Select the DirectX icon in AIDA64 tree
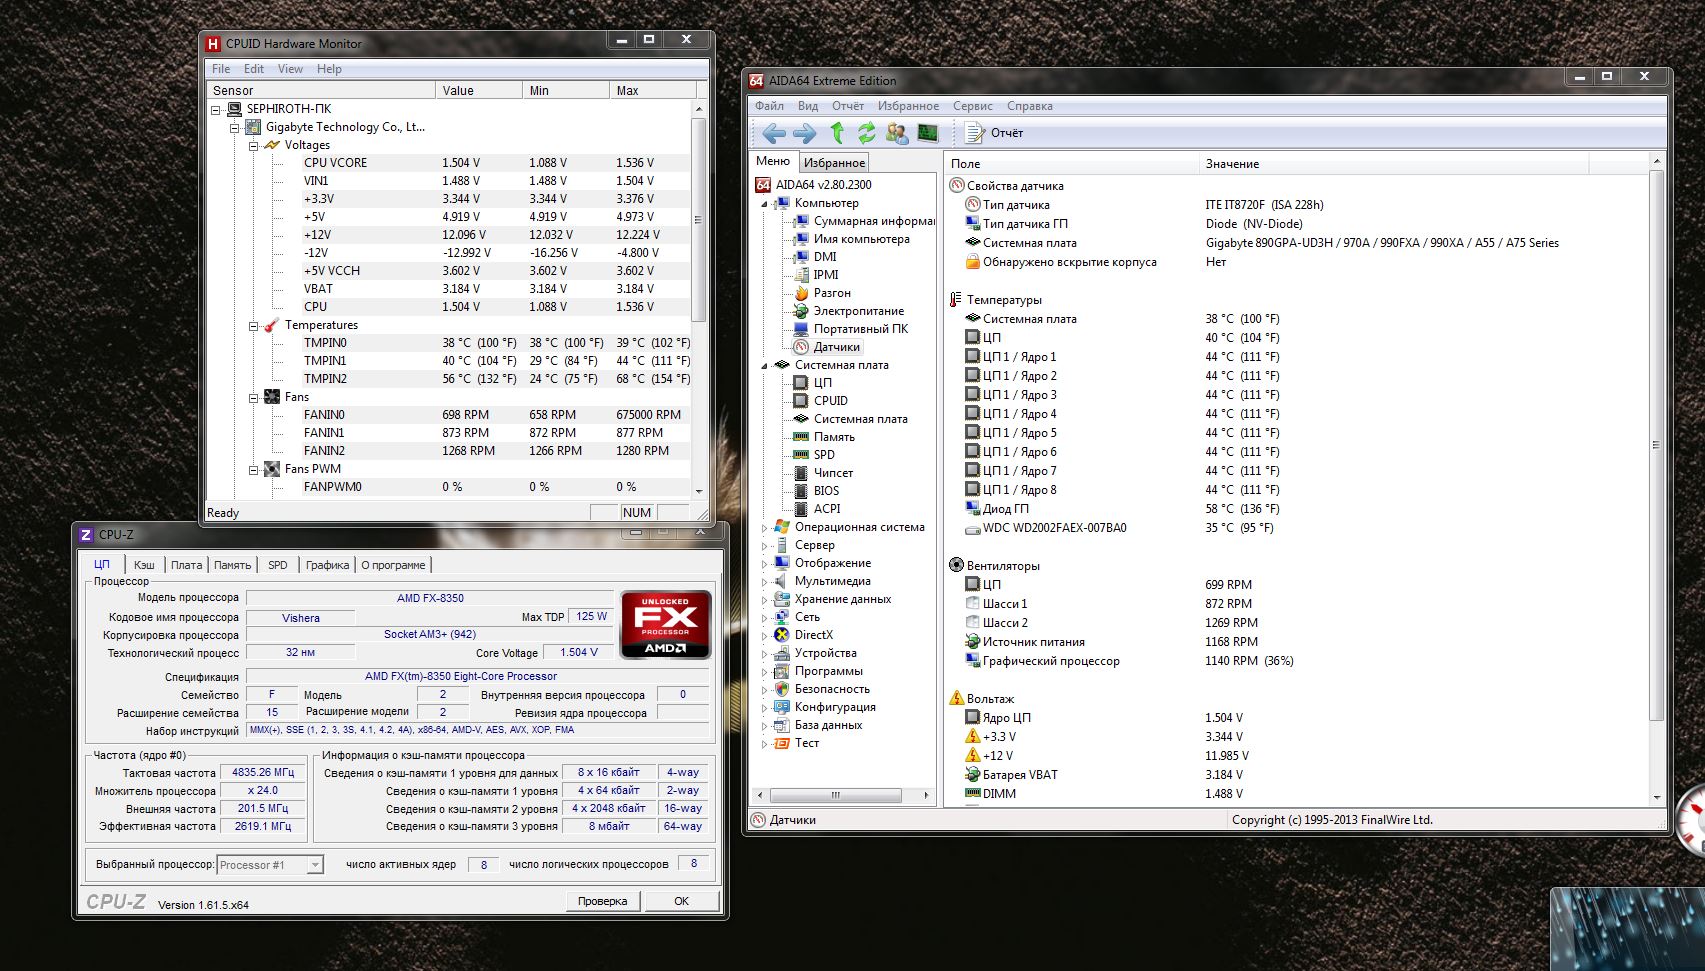The height and width of the screenshot is (971, 1705). point(782,635)
